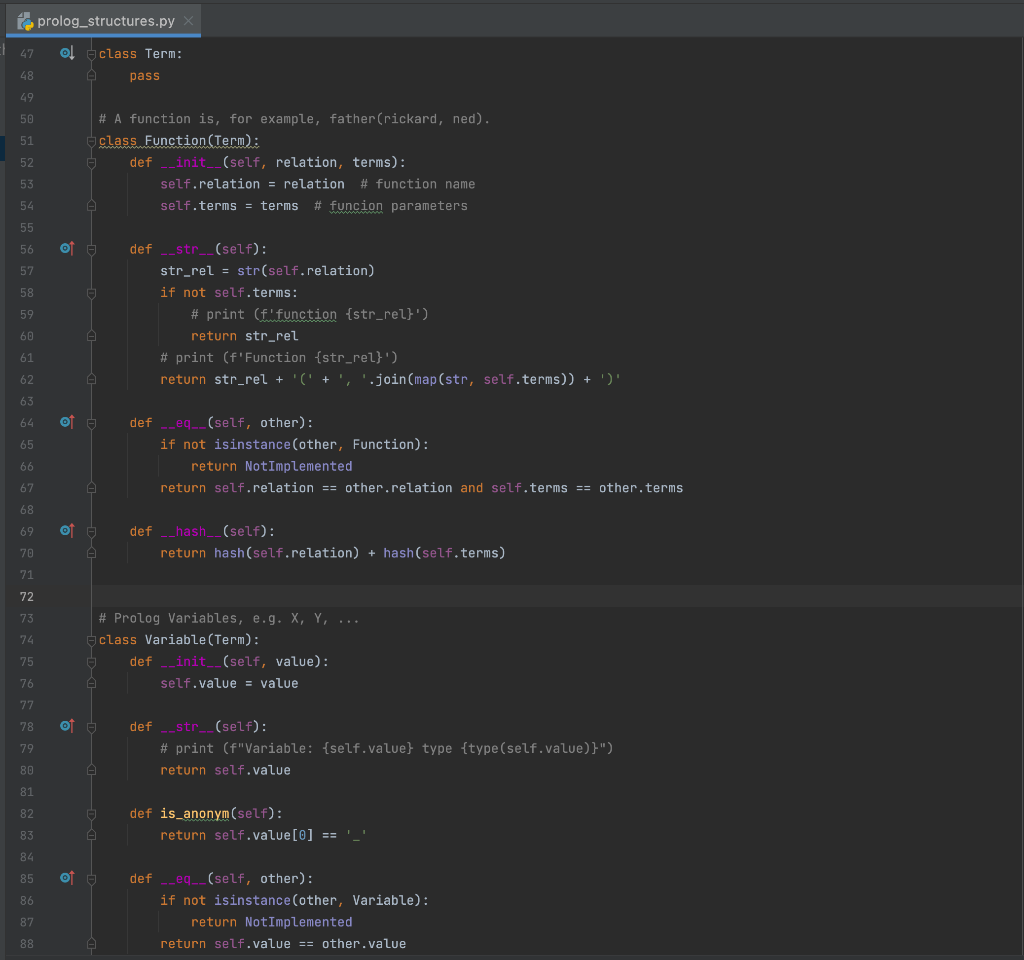Click the fold end marker on line 67
1024x960 pixels.
[x=91, y=488]
